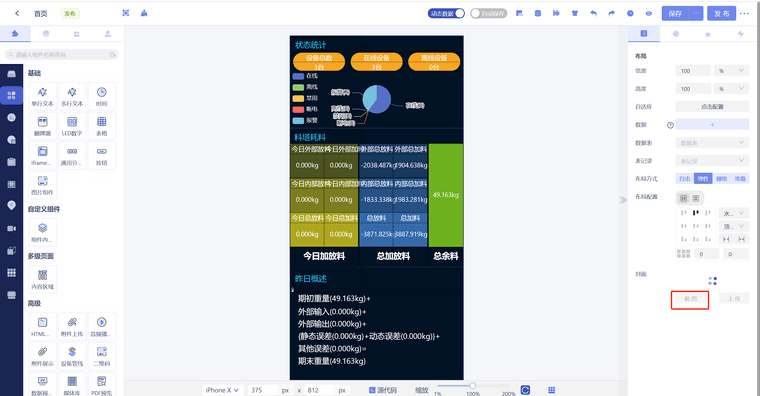This screenshot has height=396, width=760.
Task: Add the 时间 clock component
Action: tap(102, 96)
